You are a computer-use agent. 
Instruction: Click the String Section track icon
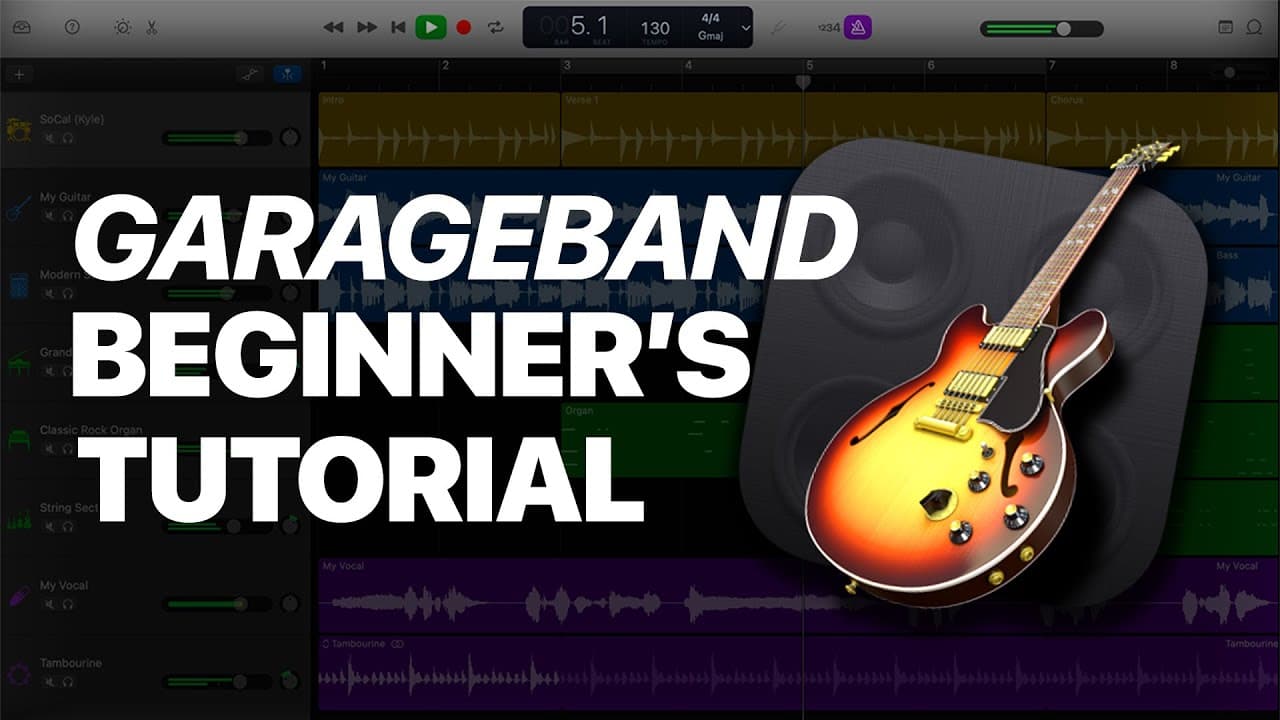click(x=18, y=518)
